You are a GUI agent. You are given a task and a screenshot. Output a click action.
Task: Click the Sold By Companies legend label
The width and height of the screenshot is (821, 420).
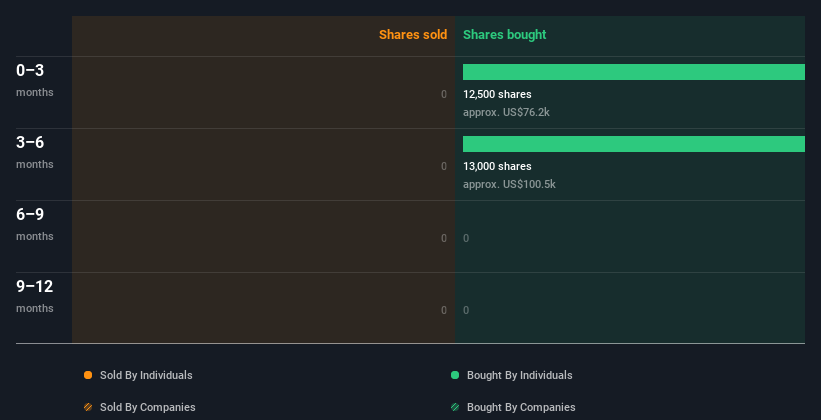tap(148, 407)
